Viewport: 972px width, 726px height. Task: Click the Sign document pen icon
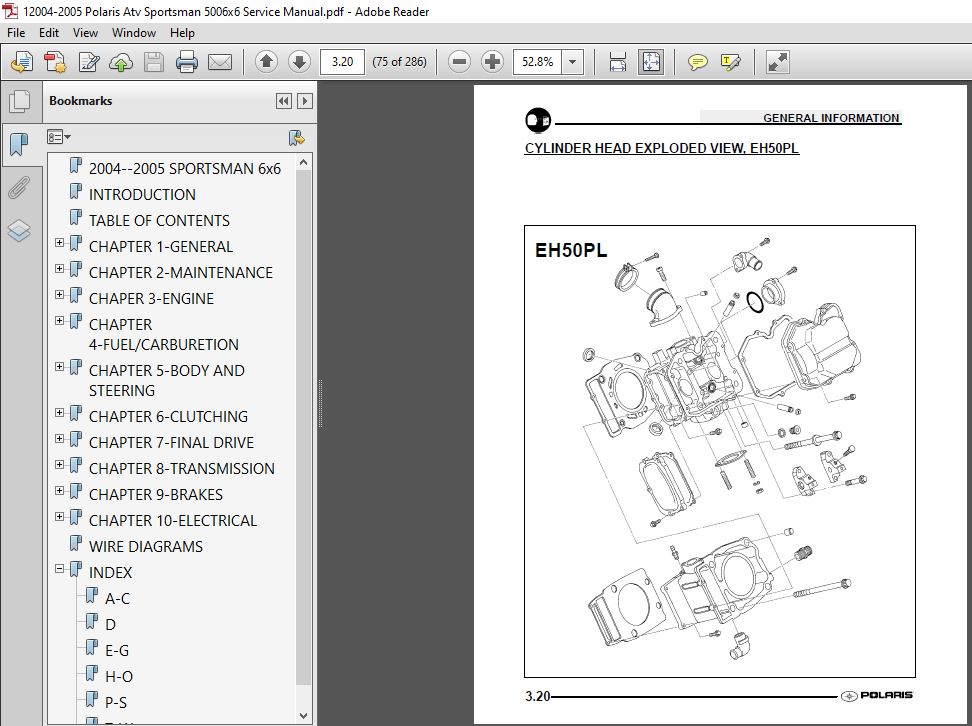89,62
